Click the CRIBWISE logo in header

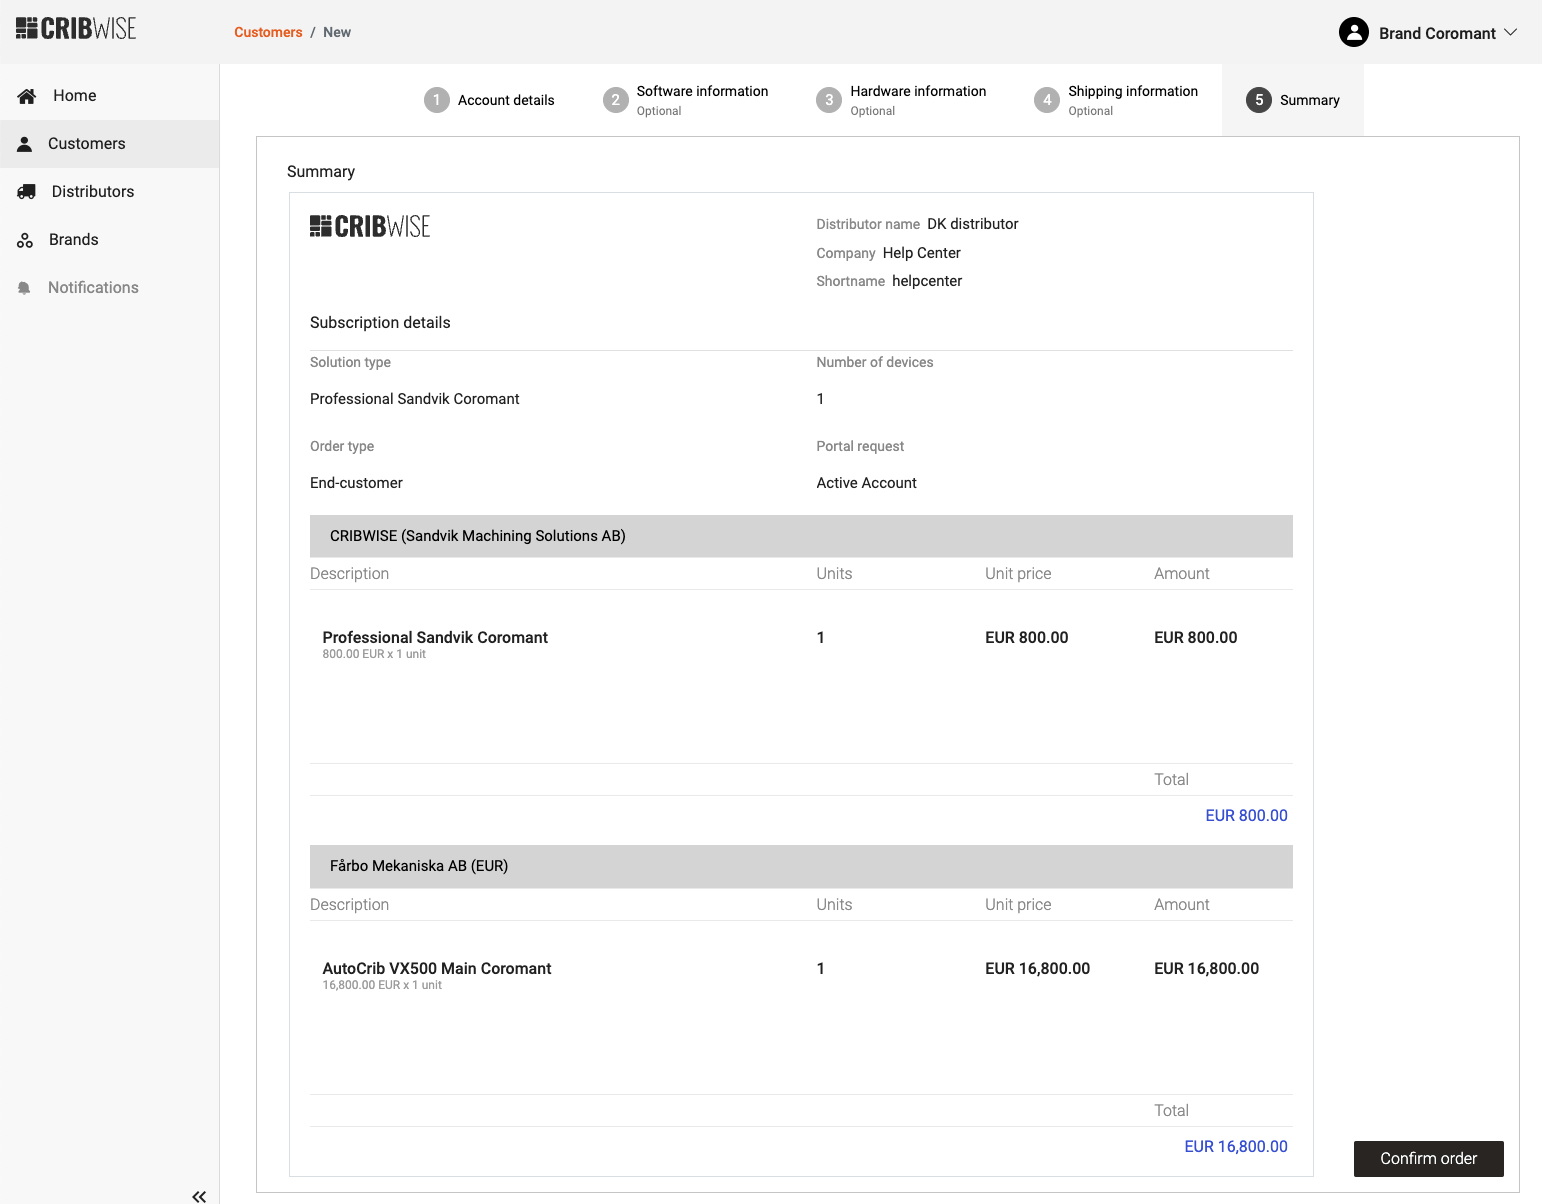(x=76, y=29)
